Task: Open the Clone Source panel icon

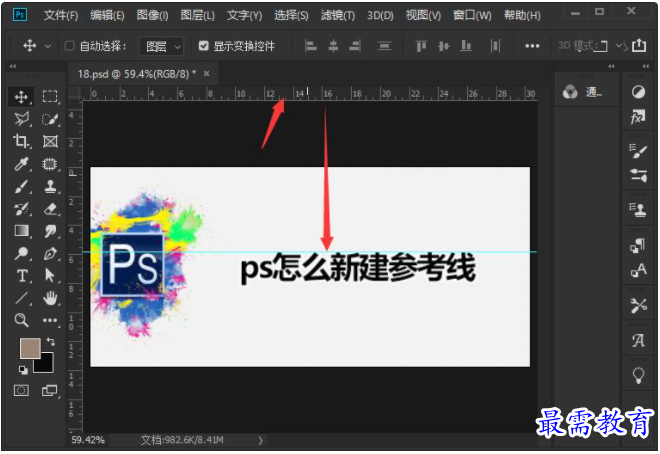Action: (638, 210)
